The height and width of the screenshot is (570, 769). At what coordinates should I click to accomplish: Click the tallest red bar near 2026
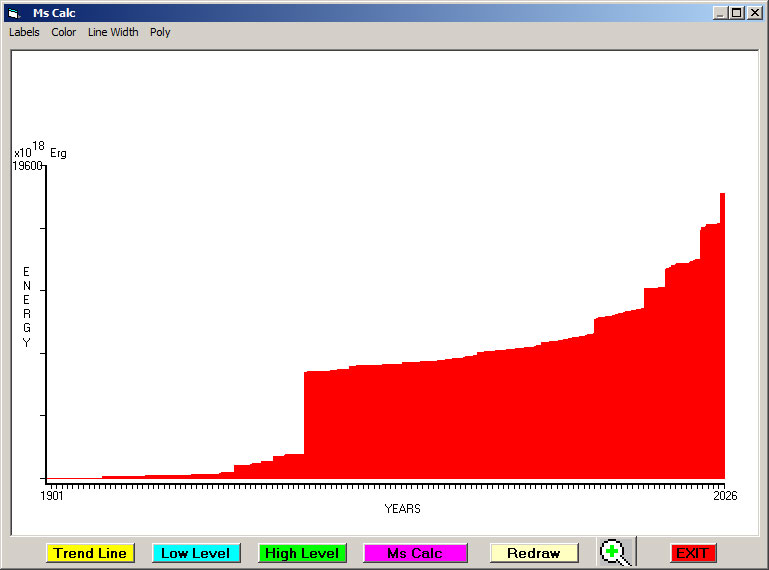[722, 330]
